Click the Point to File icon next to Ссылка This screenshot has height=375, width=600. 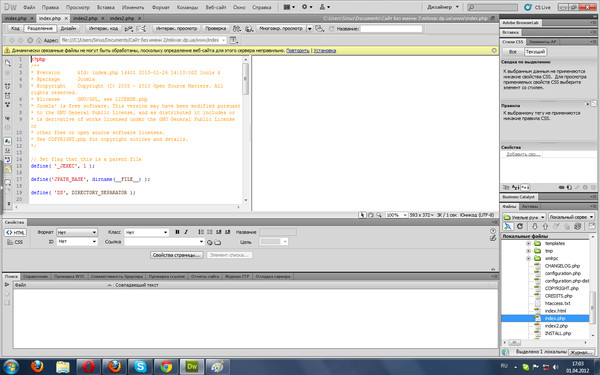tap(209, 242)
